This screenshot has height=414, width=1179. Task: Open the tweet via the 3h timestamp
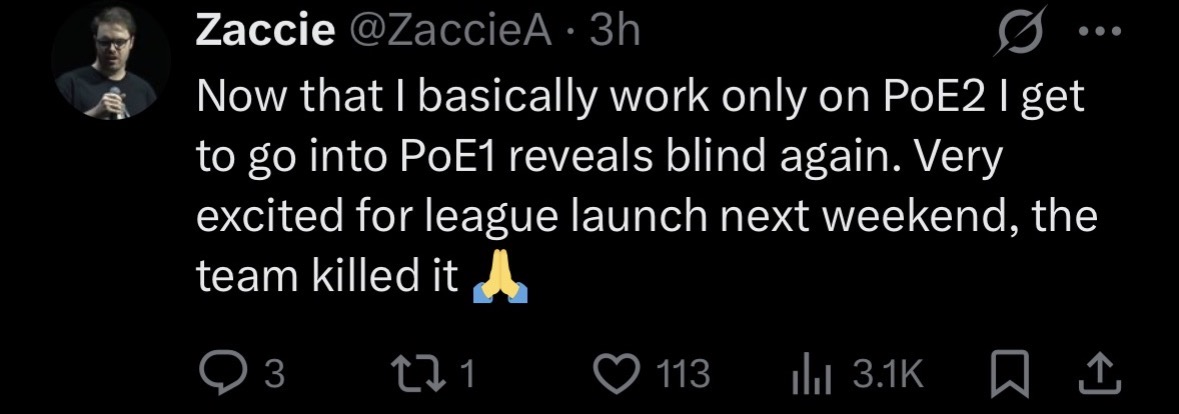coord(615,33)
